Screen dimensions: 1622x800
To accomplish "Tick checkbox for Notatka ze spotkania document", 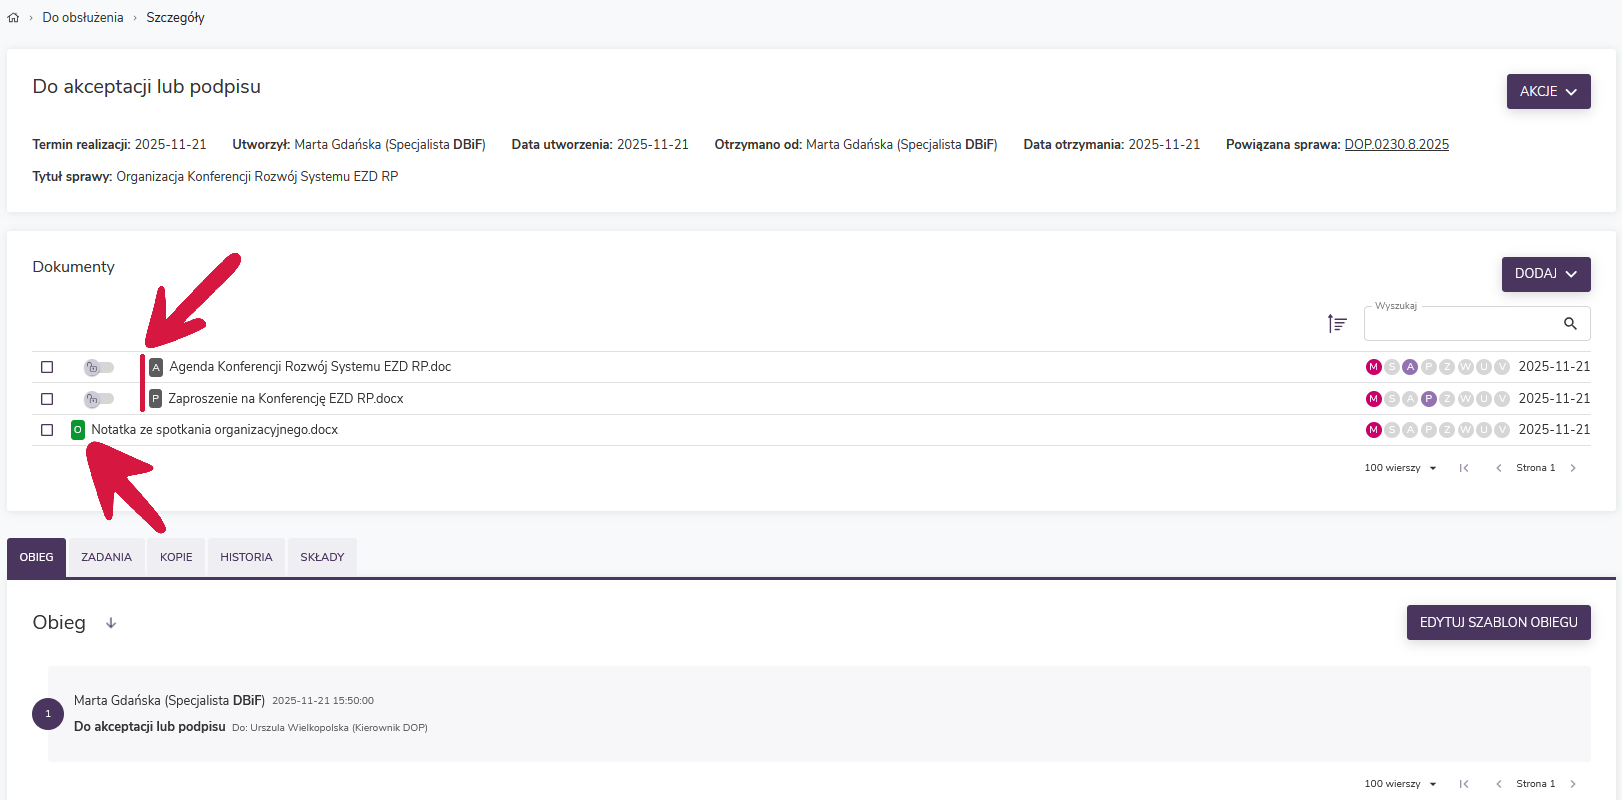I will pyautogui.click(x=47, y=430).
